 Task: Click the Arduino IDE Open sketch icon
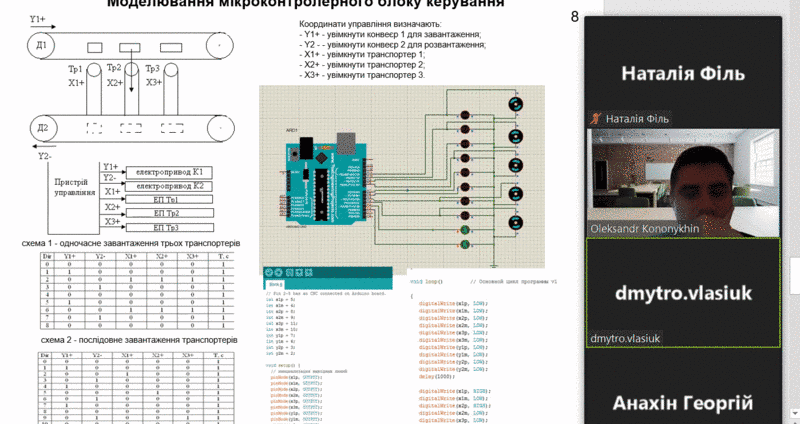point(298,273)
